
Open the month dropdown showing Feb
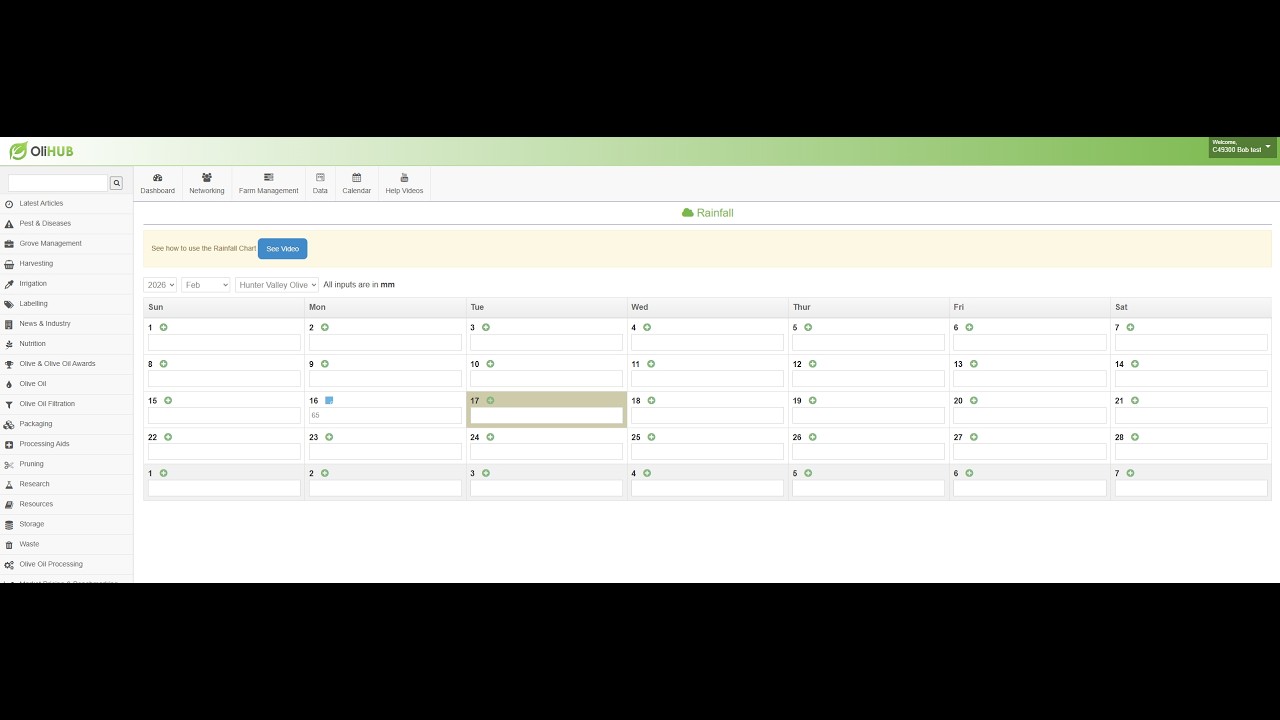pyautogui.click(x=206, y=285)
